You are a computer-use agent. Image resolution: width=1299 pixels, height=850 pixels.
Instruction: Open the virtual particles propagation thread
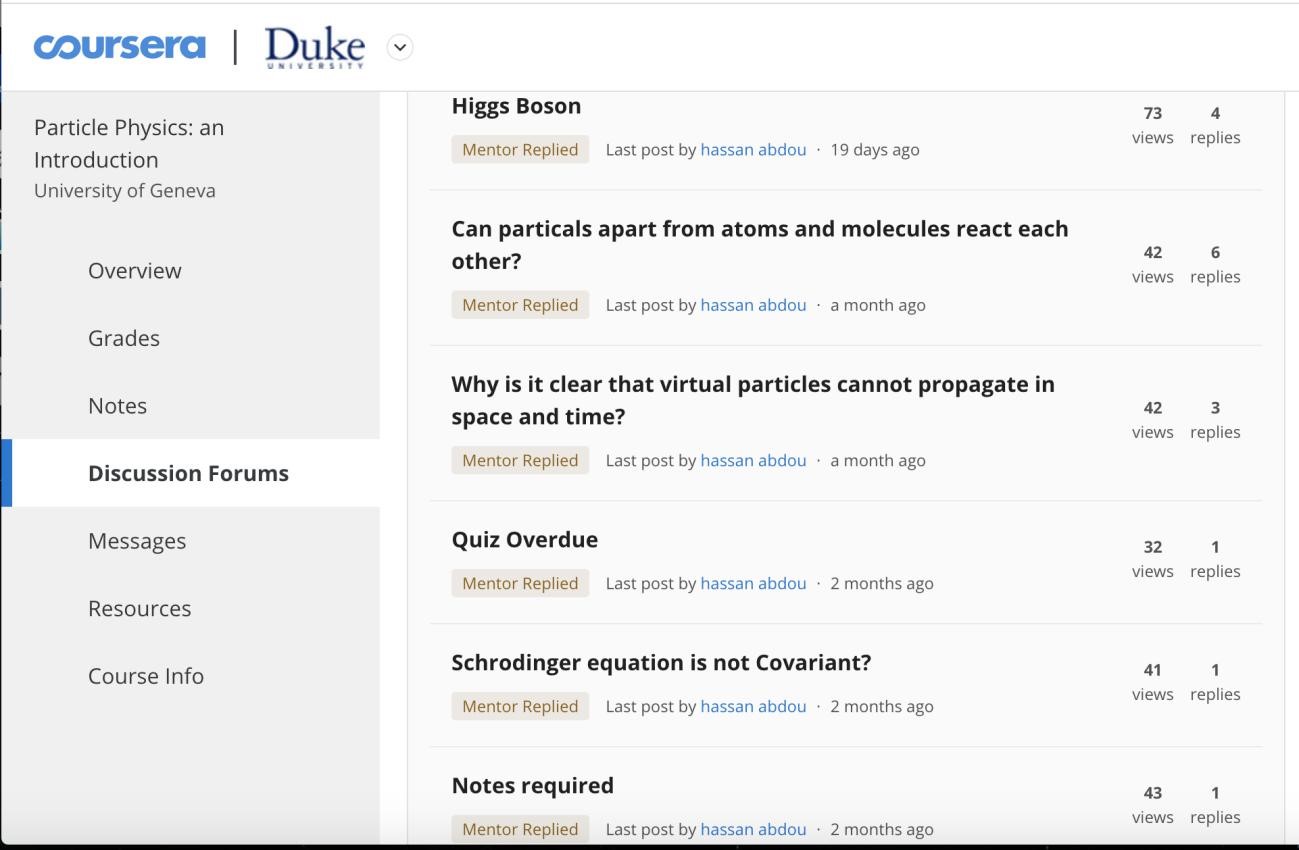752,399
